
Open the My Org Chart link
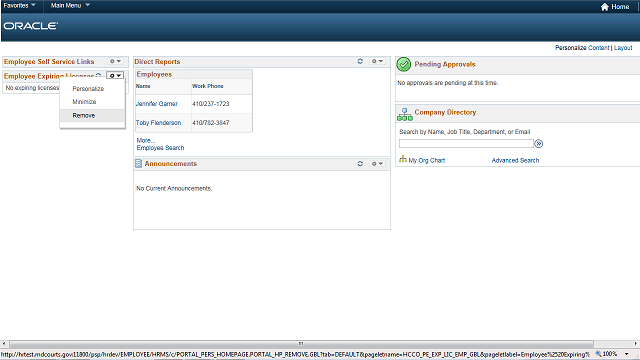pos(427,160)
